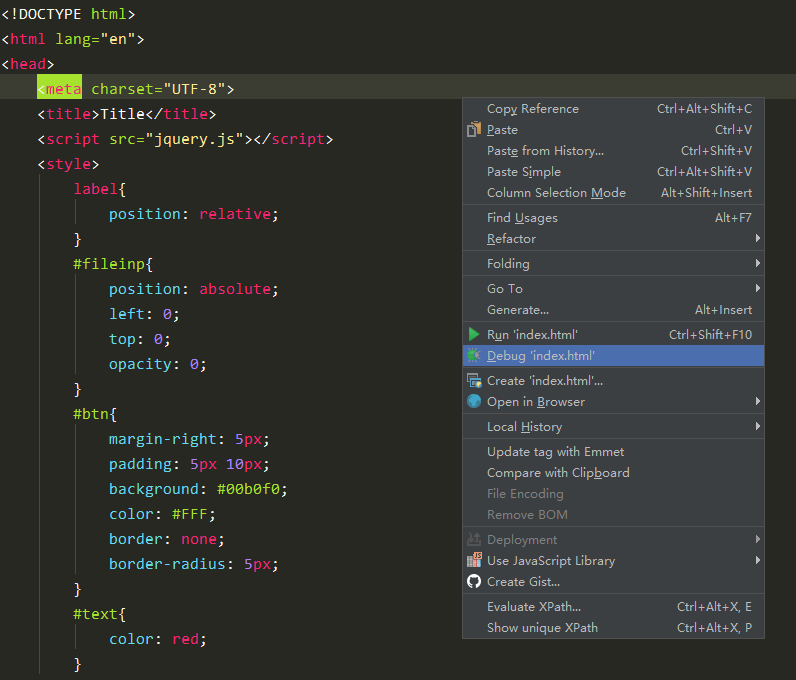This screenshot has height=680, width=796.
Task: Choose Find Usages menu entry
Action: point(613,218)
